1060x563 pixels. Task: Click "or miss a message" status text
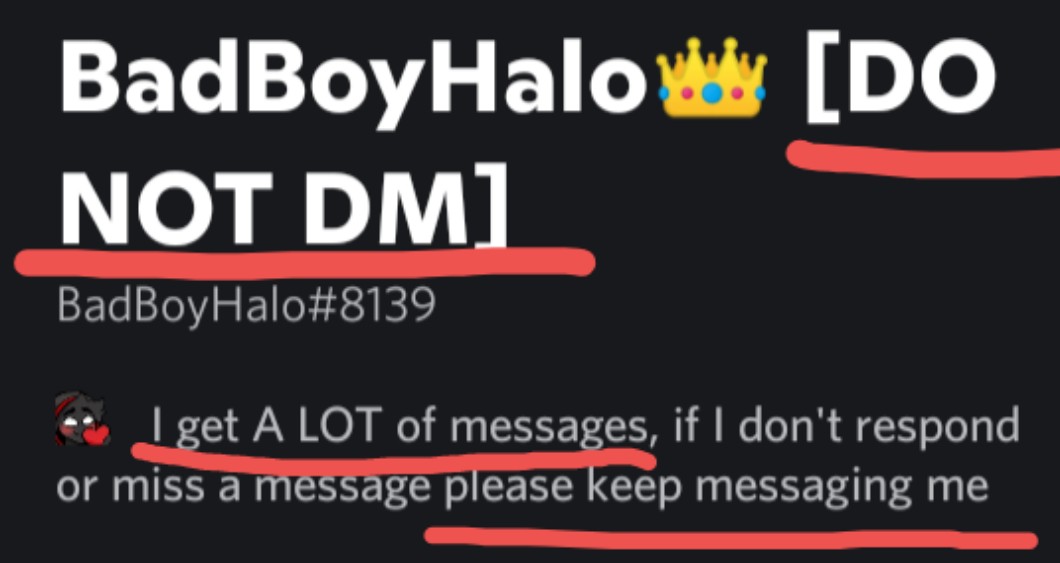(x=243, y=487)
